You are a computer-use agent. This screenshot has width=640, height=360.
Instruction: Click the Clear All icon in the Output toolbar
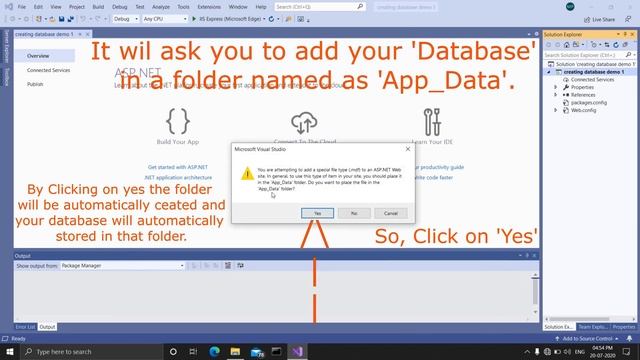pyautogui.click(x=228, y=266)
